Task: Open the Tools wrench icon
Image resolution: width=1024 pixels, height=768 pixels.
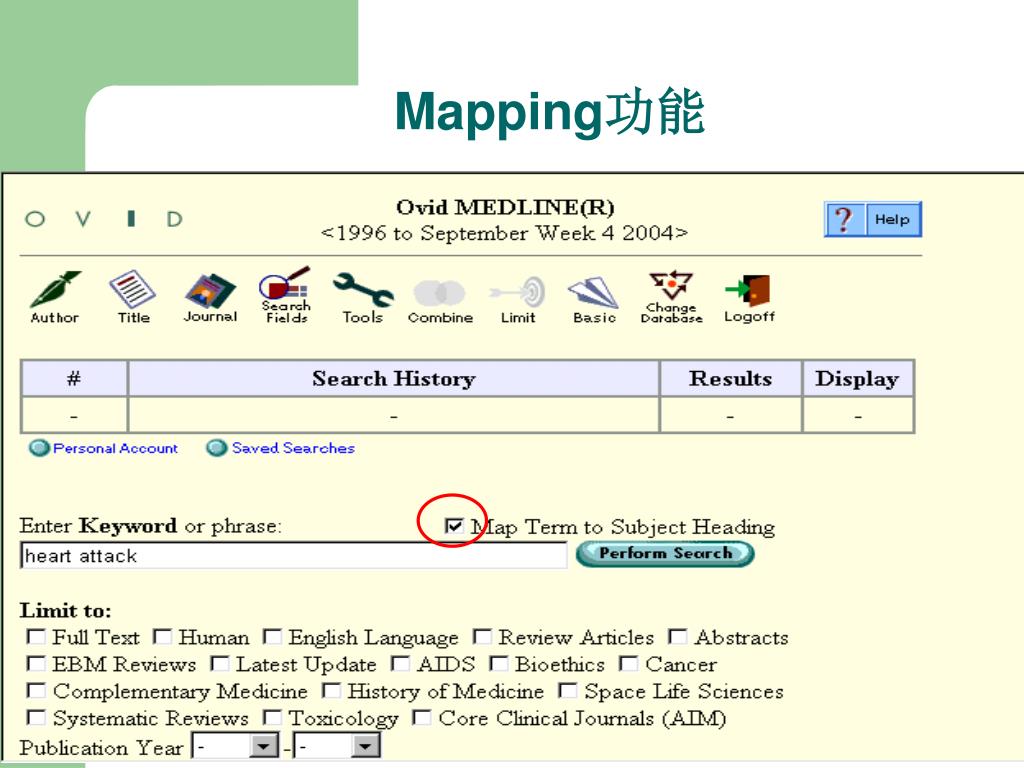Action: click(363, 298)
